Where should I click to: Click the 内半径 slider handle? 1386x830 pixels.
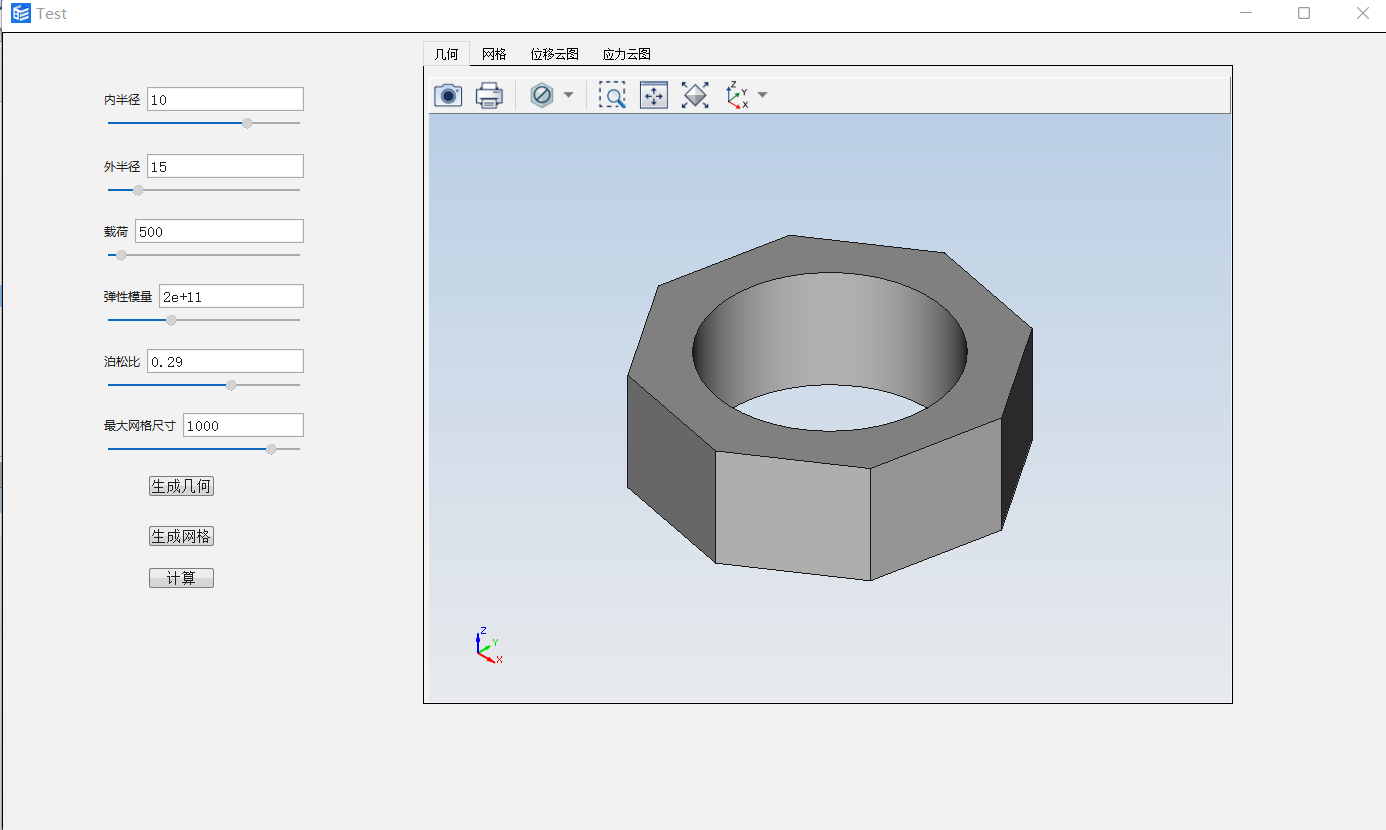click(x=247, y=123)
